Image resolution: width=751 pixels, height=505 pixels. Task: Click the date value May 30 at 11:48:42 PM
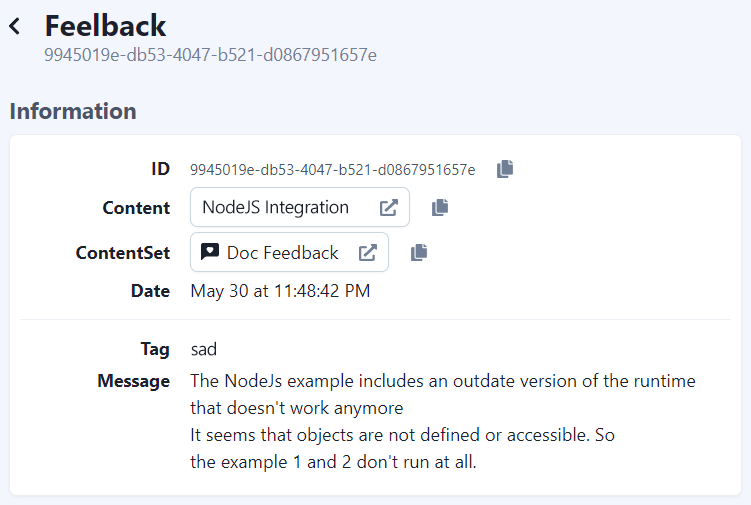pyautogui.click(x=280, y=291)
